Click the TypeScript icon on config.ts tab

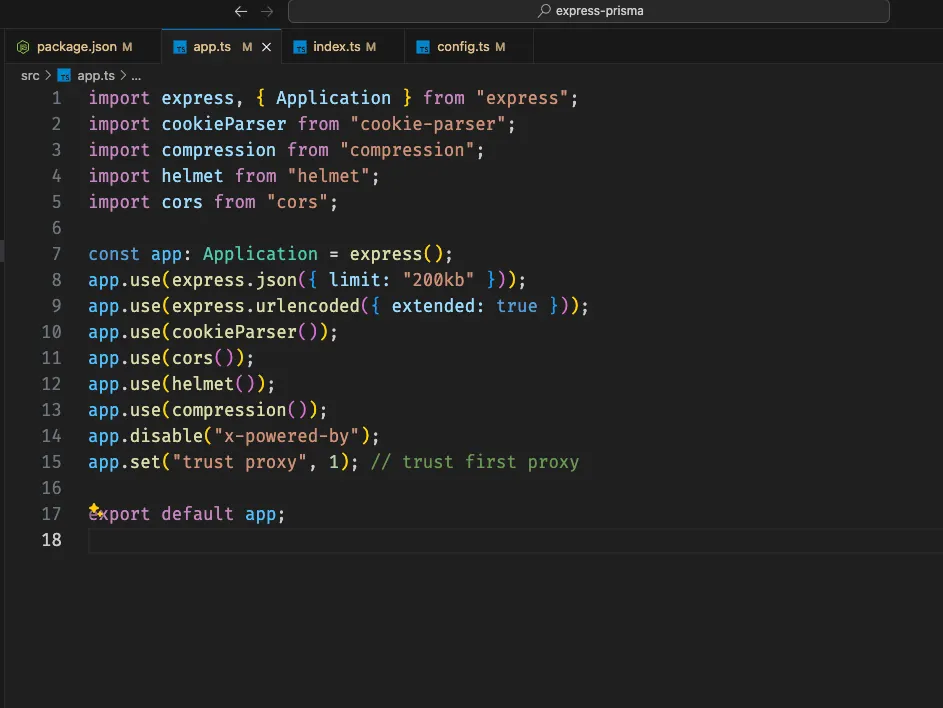[x=423, y=47]
